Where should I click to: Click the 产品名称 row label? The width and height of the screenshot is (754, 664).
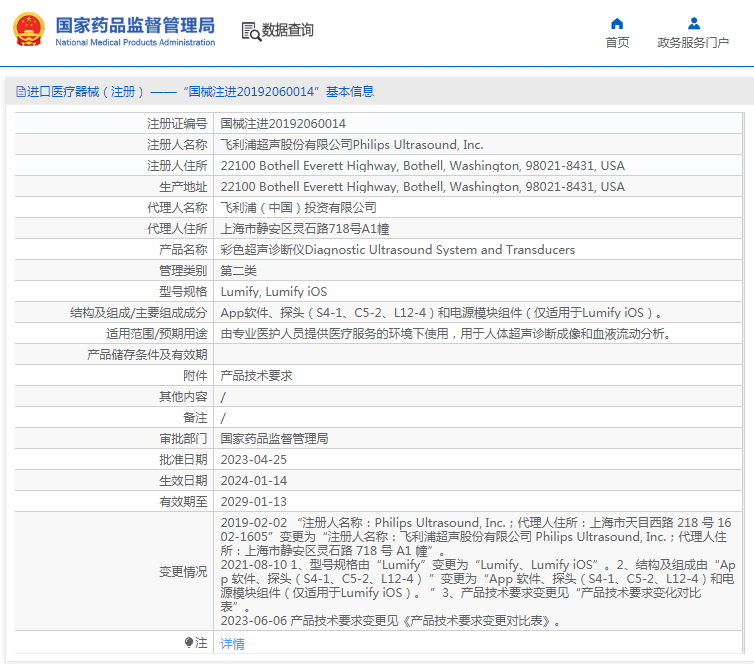(183, 250)
